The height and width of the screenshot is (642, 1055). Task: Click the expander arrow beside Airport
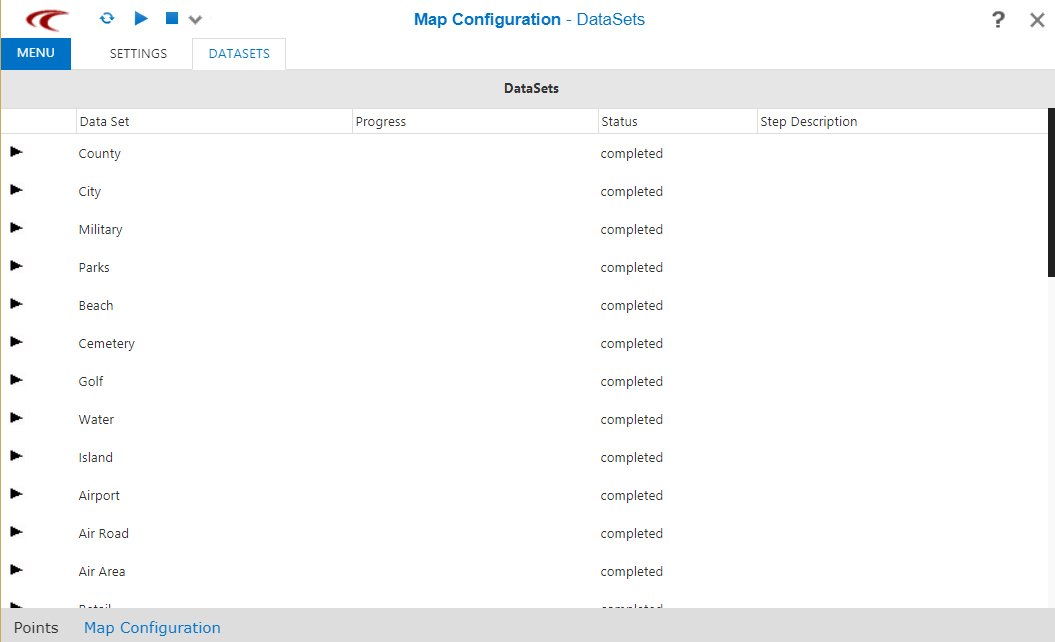click(15, 492)
